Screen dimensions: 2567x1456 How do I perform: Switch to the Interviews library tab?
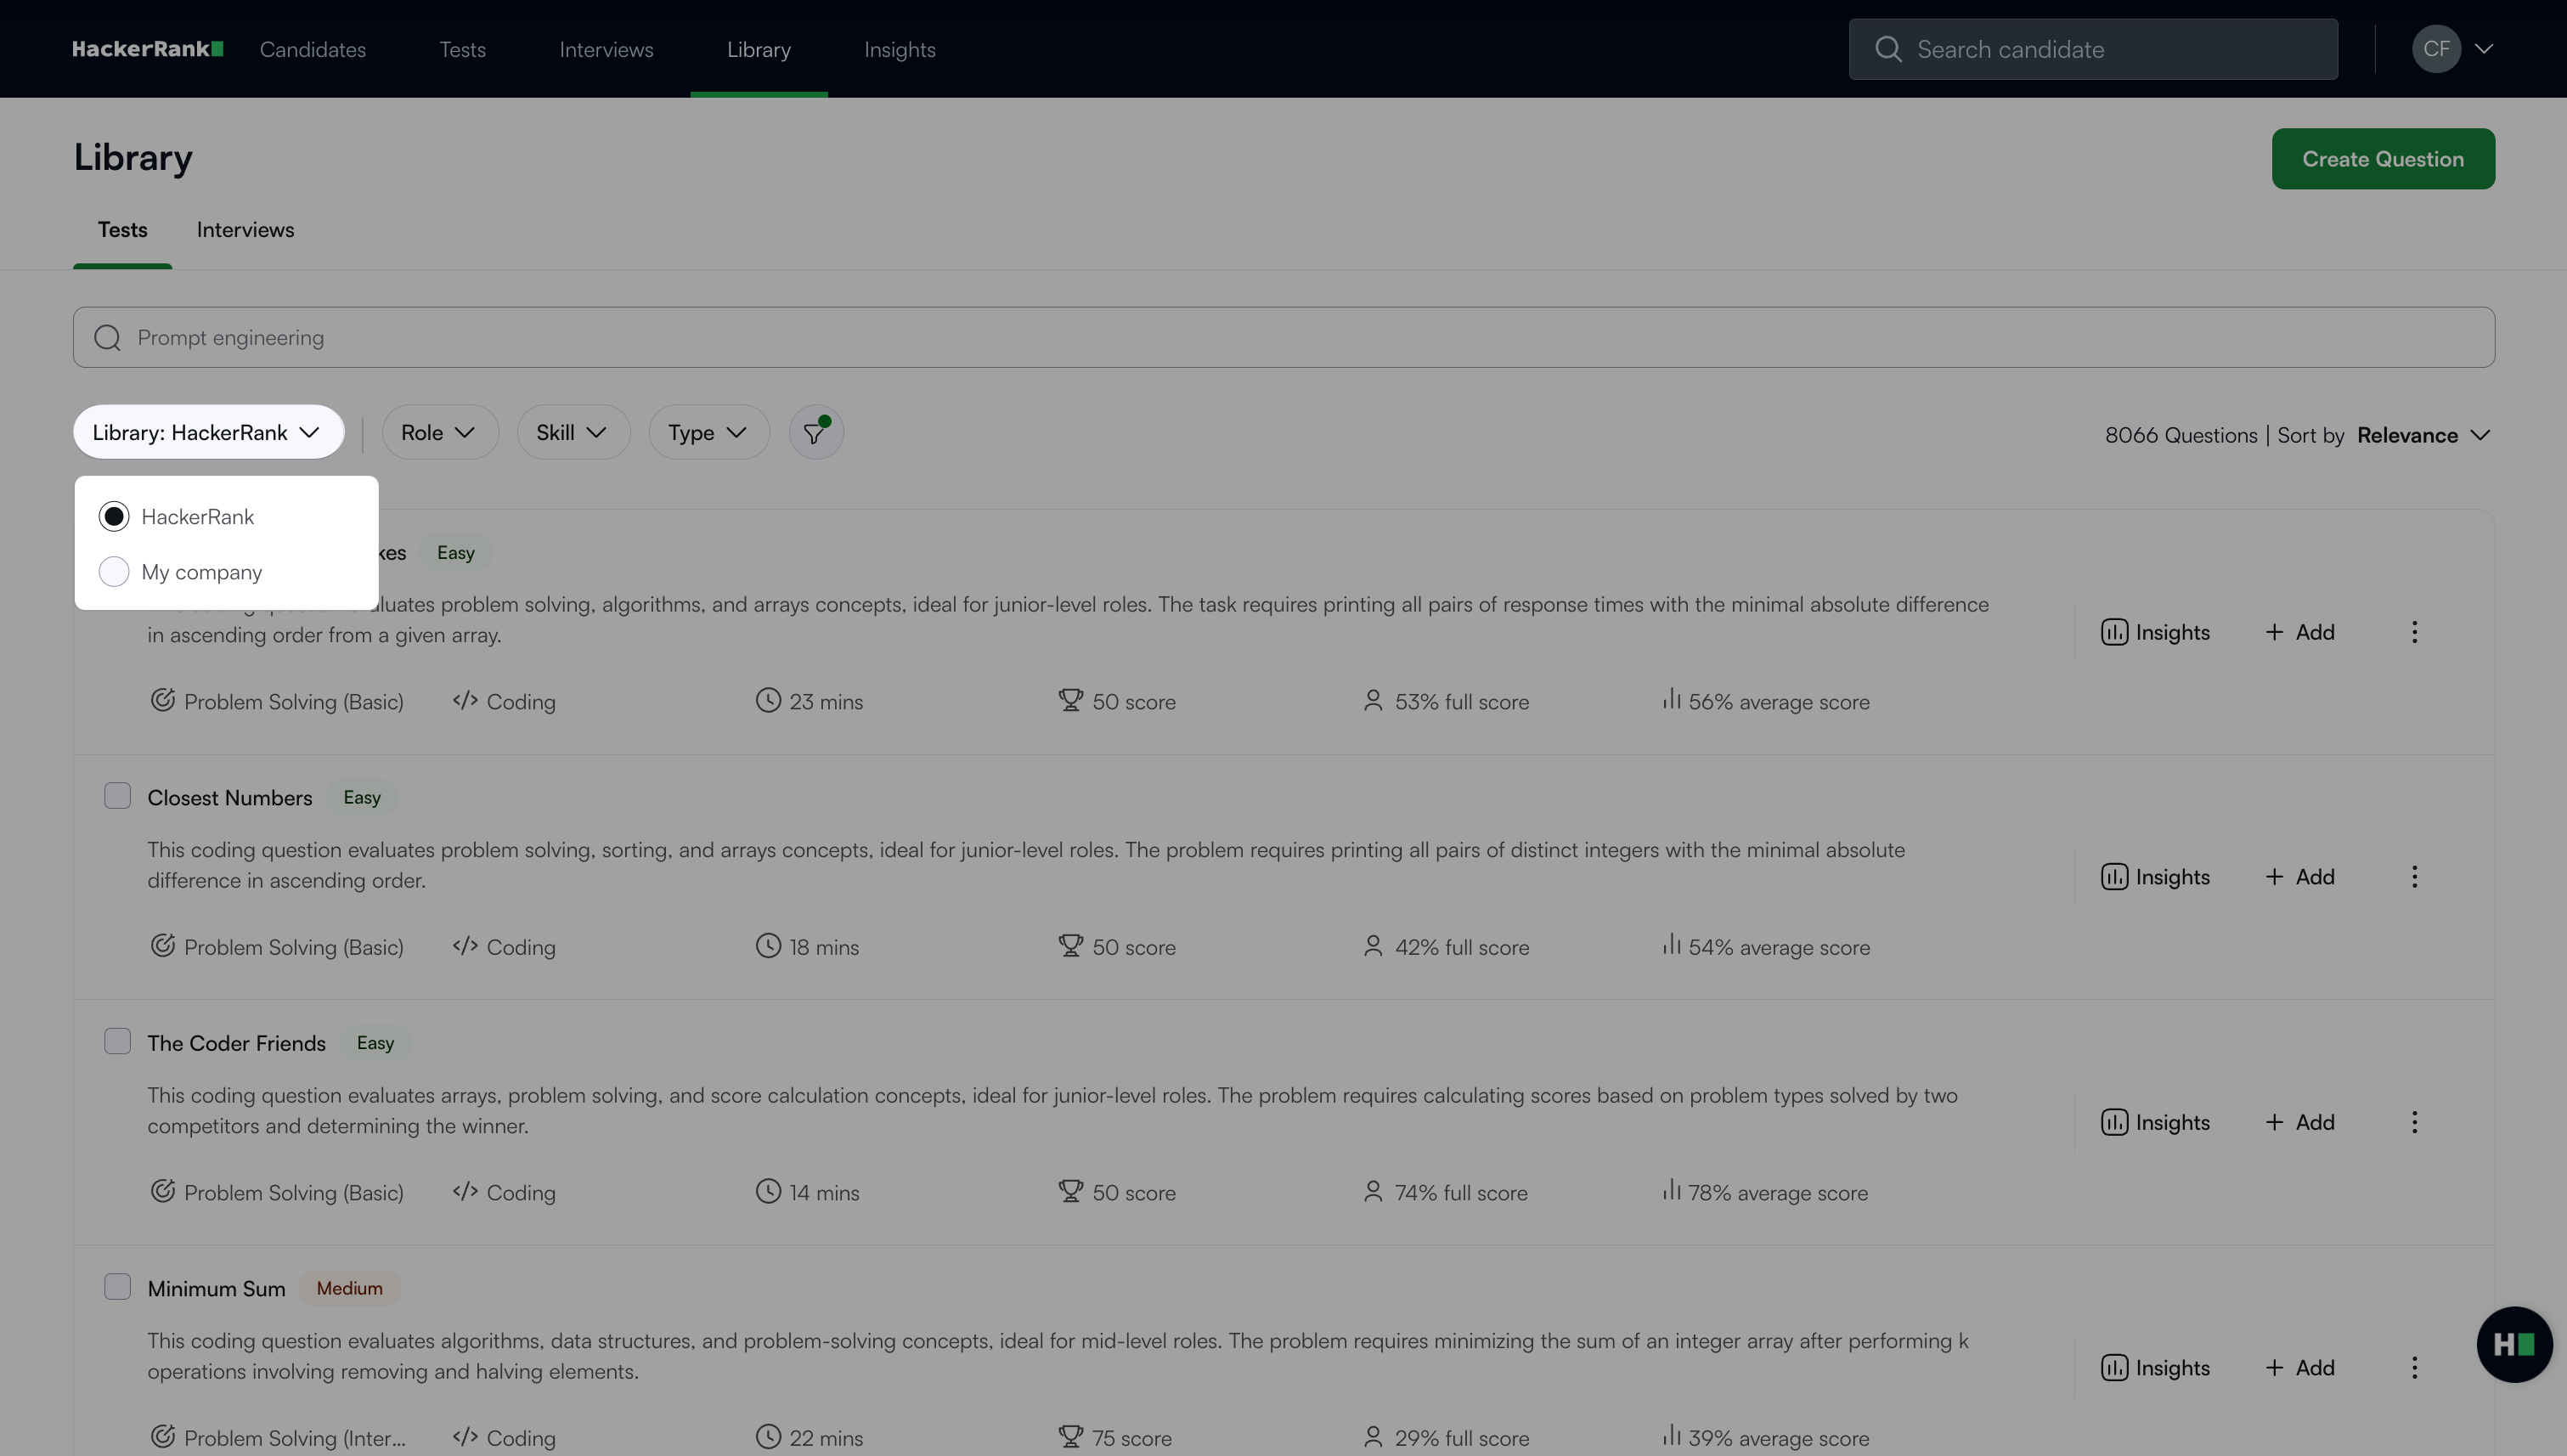(245, 230)
